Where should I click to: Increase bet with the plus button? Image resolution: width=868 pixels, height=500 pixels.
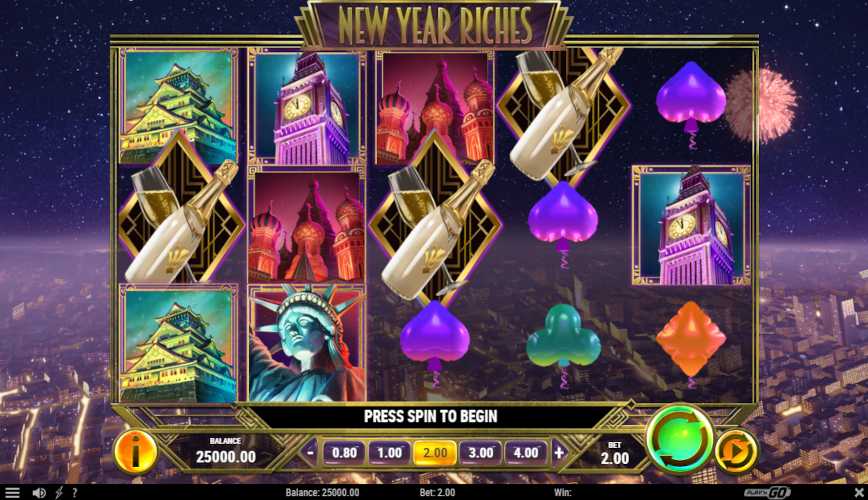559,453
